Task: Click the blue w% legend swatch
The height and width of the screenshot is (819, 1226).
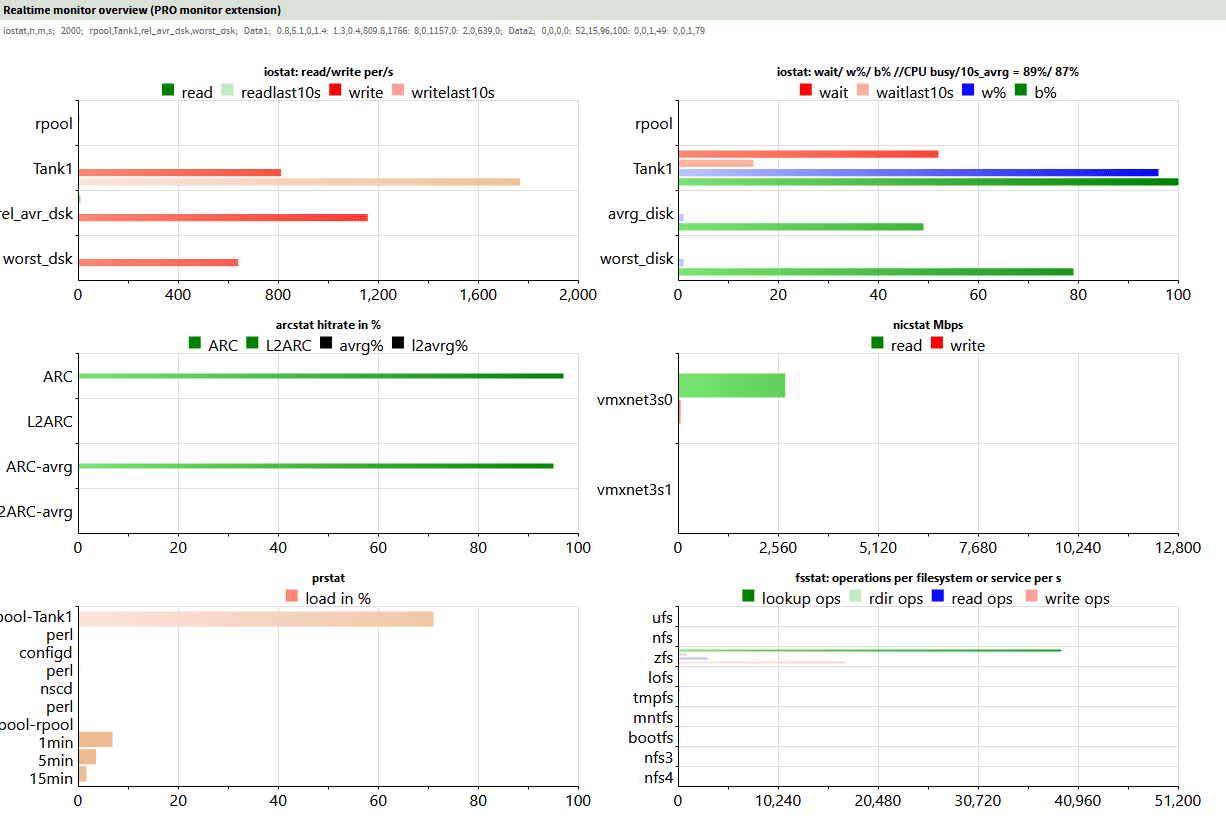Action: click(x=968, y=91)
